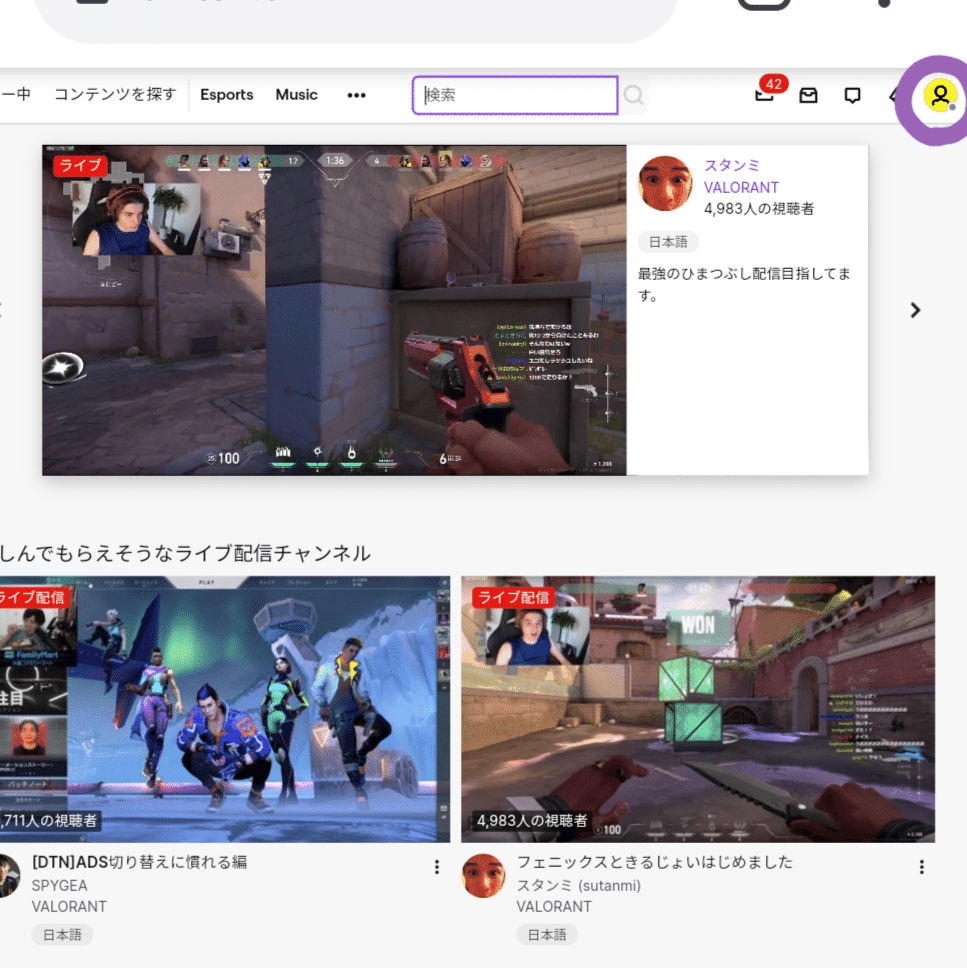Viewport: 967px width, 968px height.
Task: Play the featured VALORANT live stream video
Action: coord(334,311)
